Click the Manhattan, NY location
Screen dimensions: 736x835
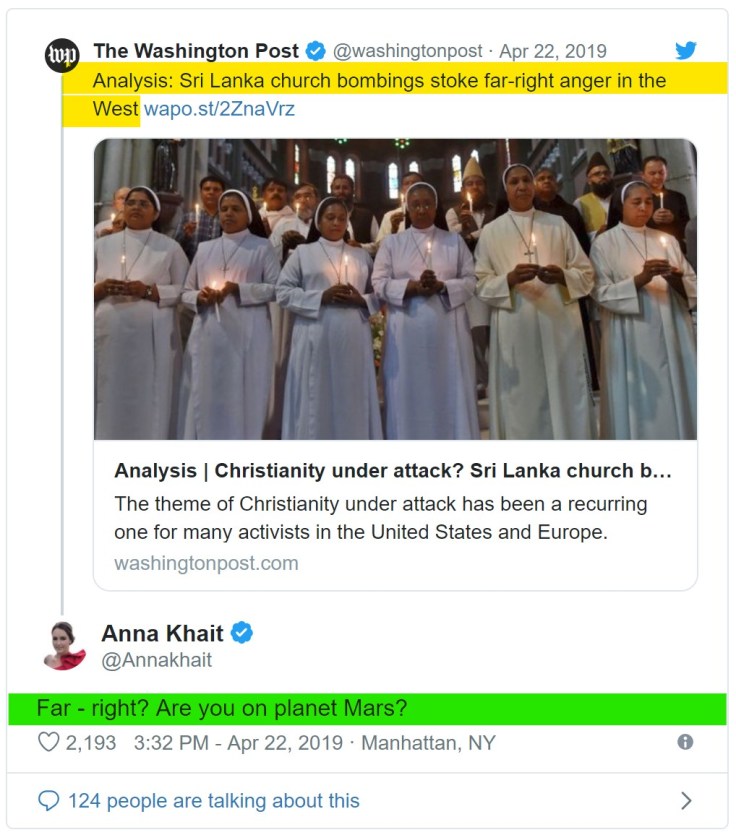428,743
